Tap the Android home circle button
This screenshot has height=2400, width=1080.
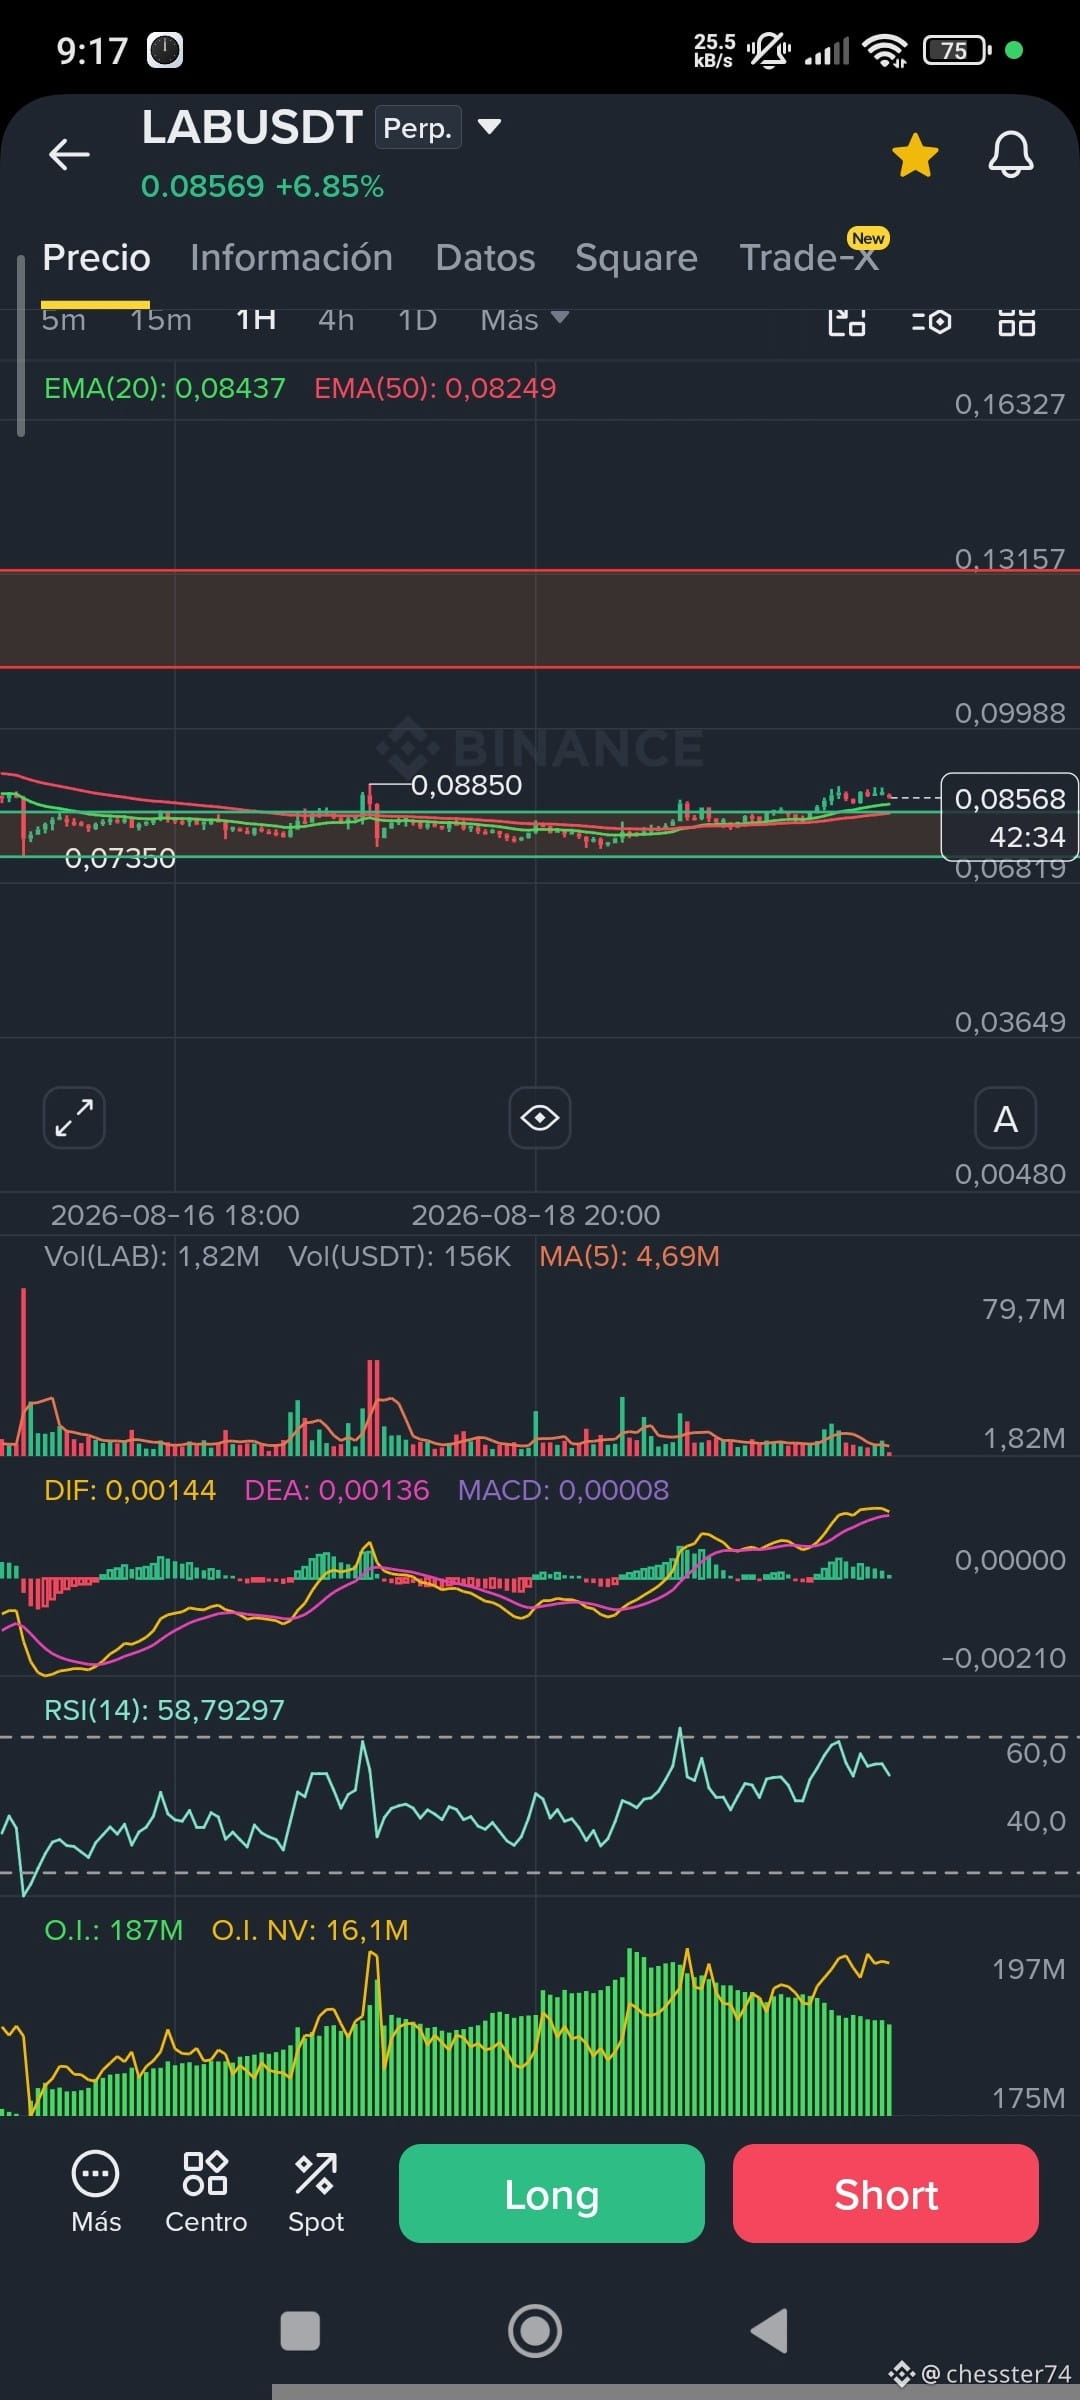(535, 2331)
